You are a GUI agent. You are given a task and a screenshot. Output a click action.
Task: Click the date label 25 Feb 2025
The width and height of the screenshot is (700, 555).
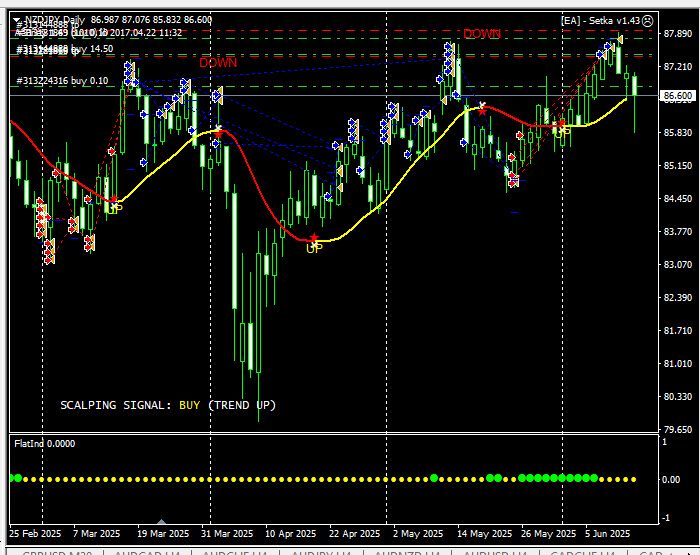[x=35, y=534]
